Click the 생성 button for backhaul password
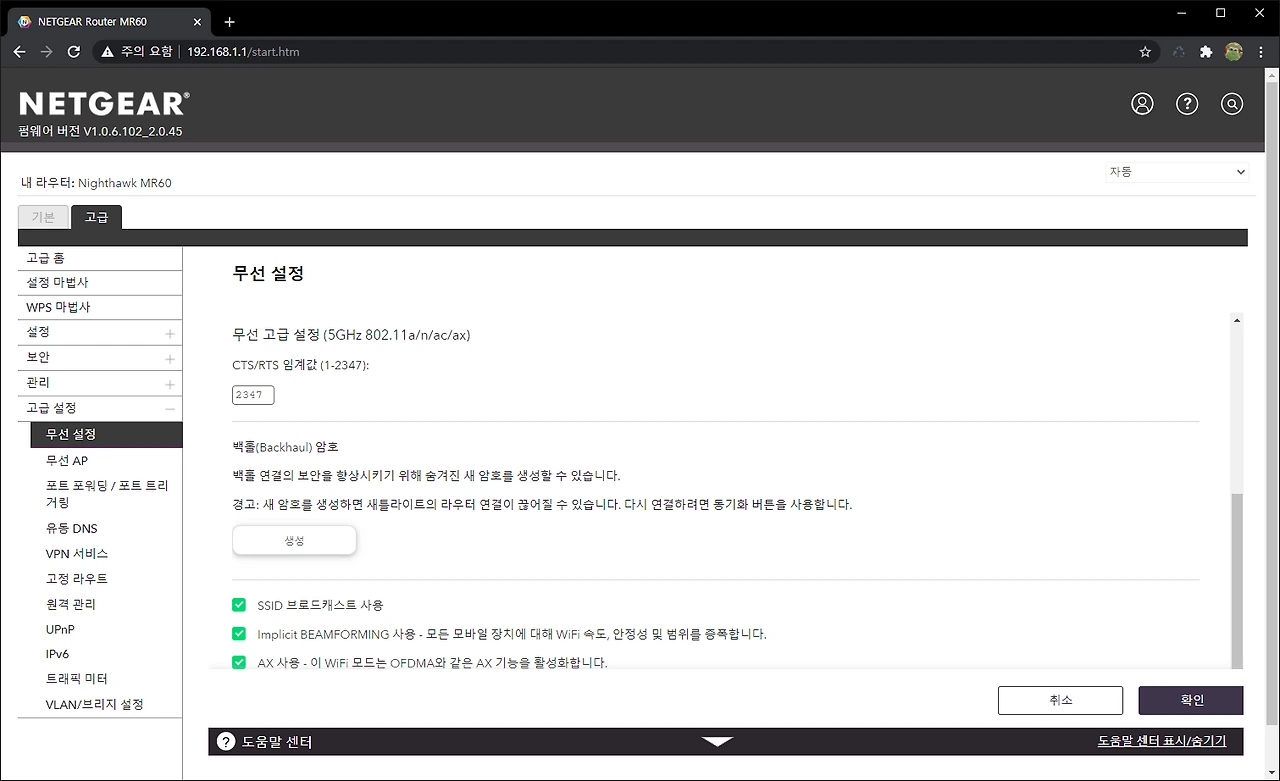The height and width of the screenshot is (781, 1280). point(294,539)
